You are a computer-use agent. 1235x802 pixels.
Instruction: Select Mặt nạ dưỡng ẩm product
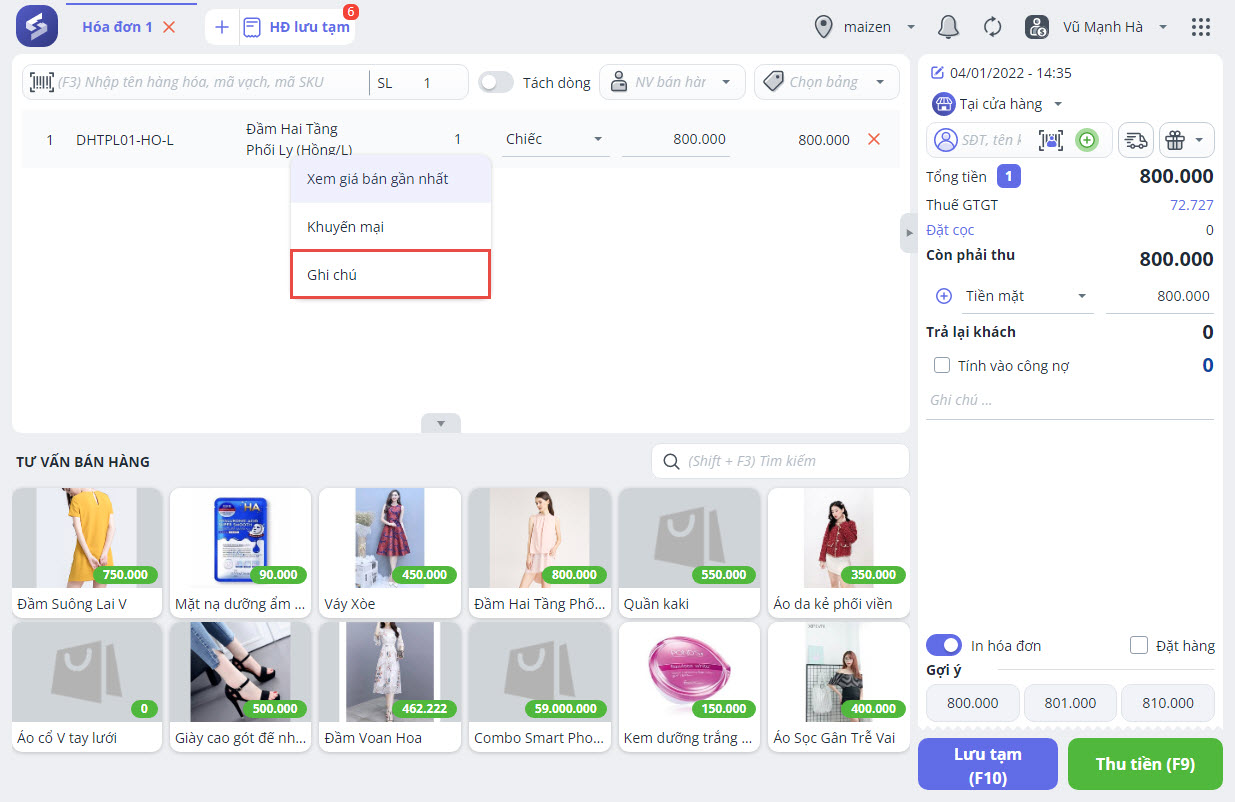pos(240,553)
